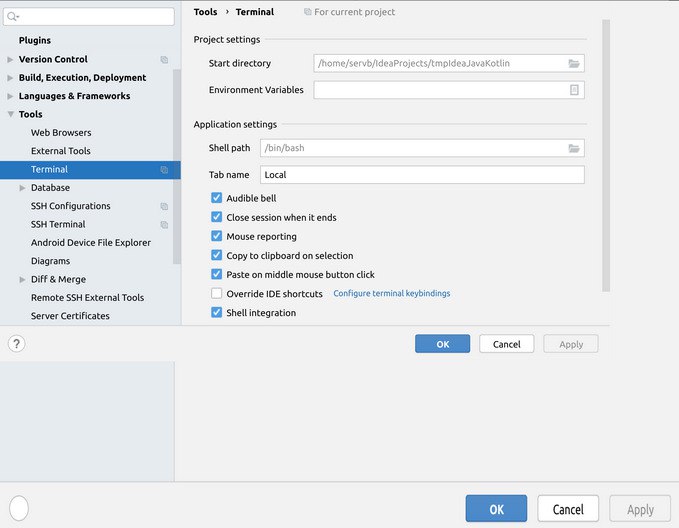Open Configure terminal keybindings link
Screen dimensions: 679x528
391,293
